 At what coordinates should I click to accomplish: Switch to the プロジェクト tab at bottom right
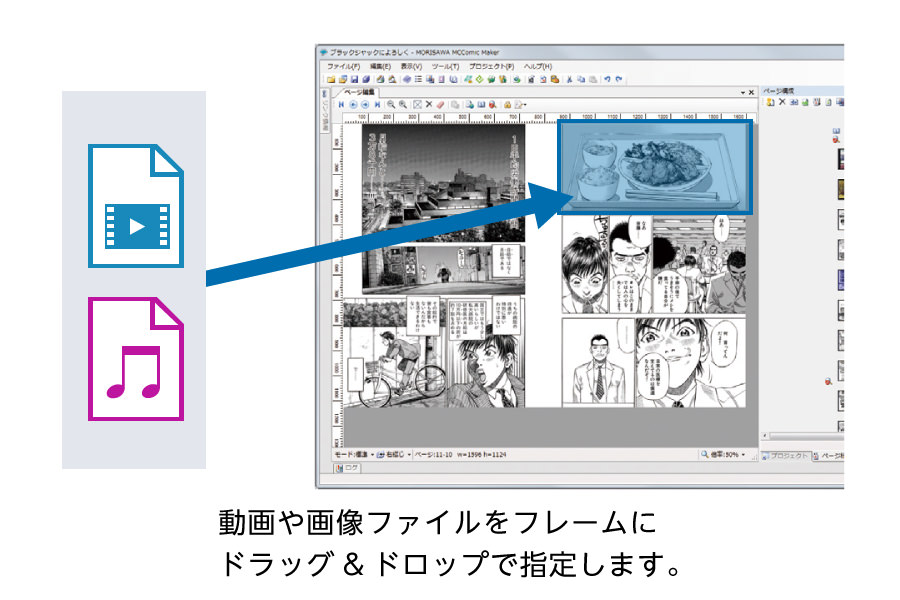click(x=785, y=456)
